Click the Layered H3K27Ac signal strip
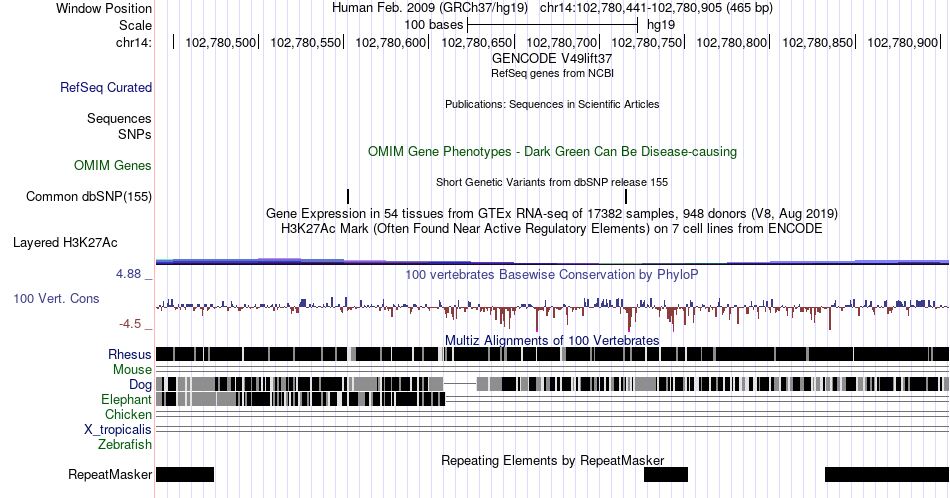950x498 pixels. [x=552, y=262]
